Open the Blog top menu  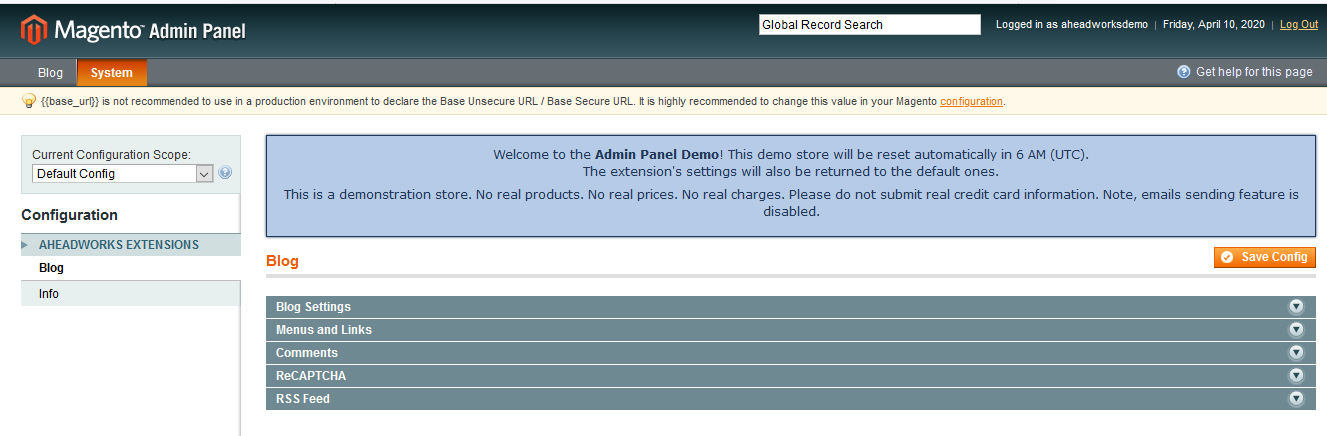(x=50, y=73)
